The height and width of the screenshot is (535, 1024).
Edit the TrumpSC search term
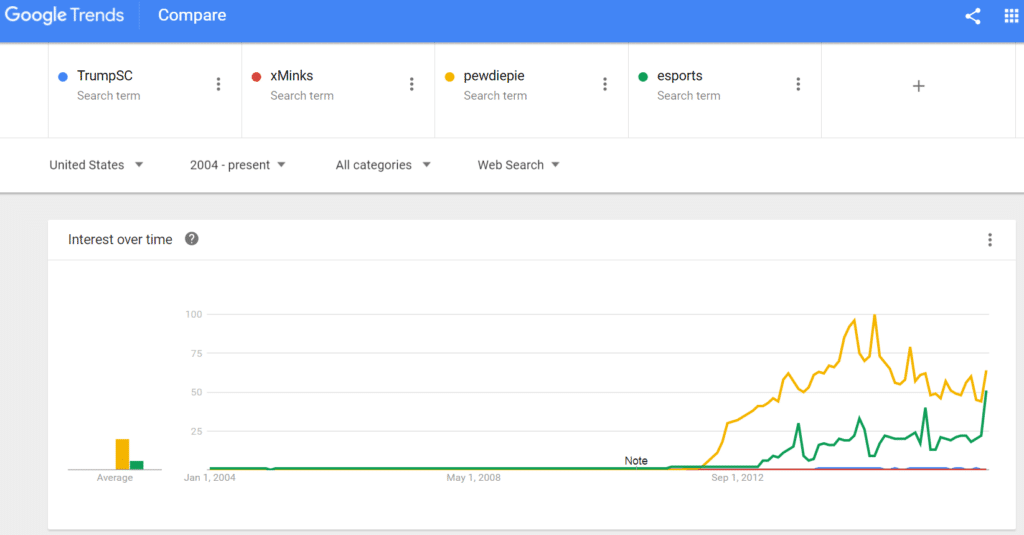(x=104, y=76)
